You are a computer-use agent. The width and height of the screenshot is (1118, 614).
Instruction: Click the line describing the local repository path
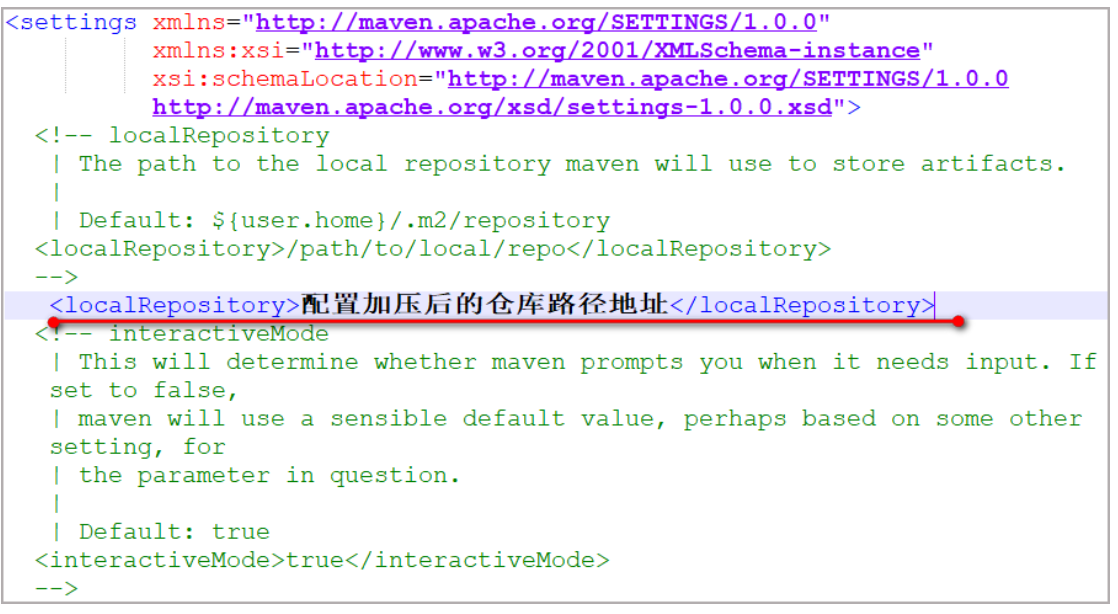pyautogui.click(x=572, y=163)
